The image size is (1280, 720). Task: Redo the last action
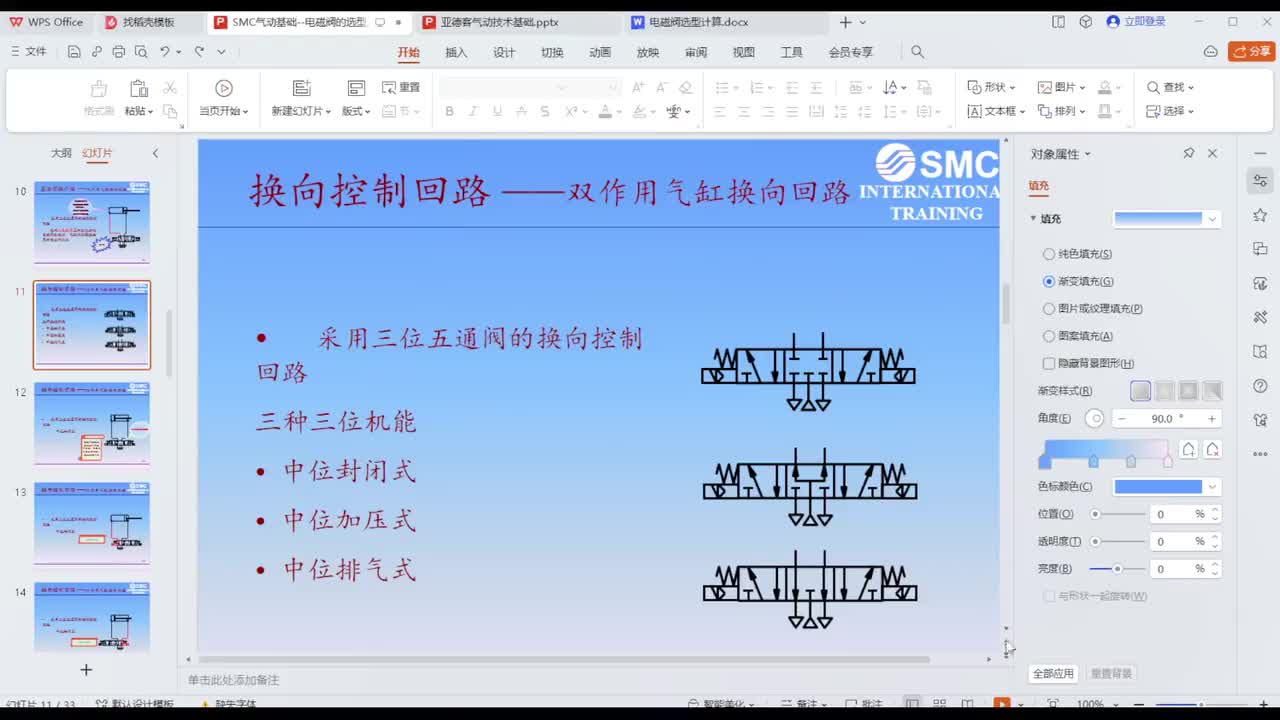coord(200,52)
